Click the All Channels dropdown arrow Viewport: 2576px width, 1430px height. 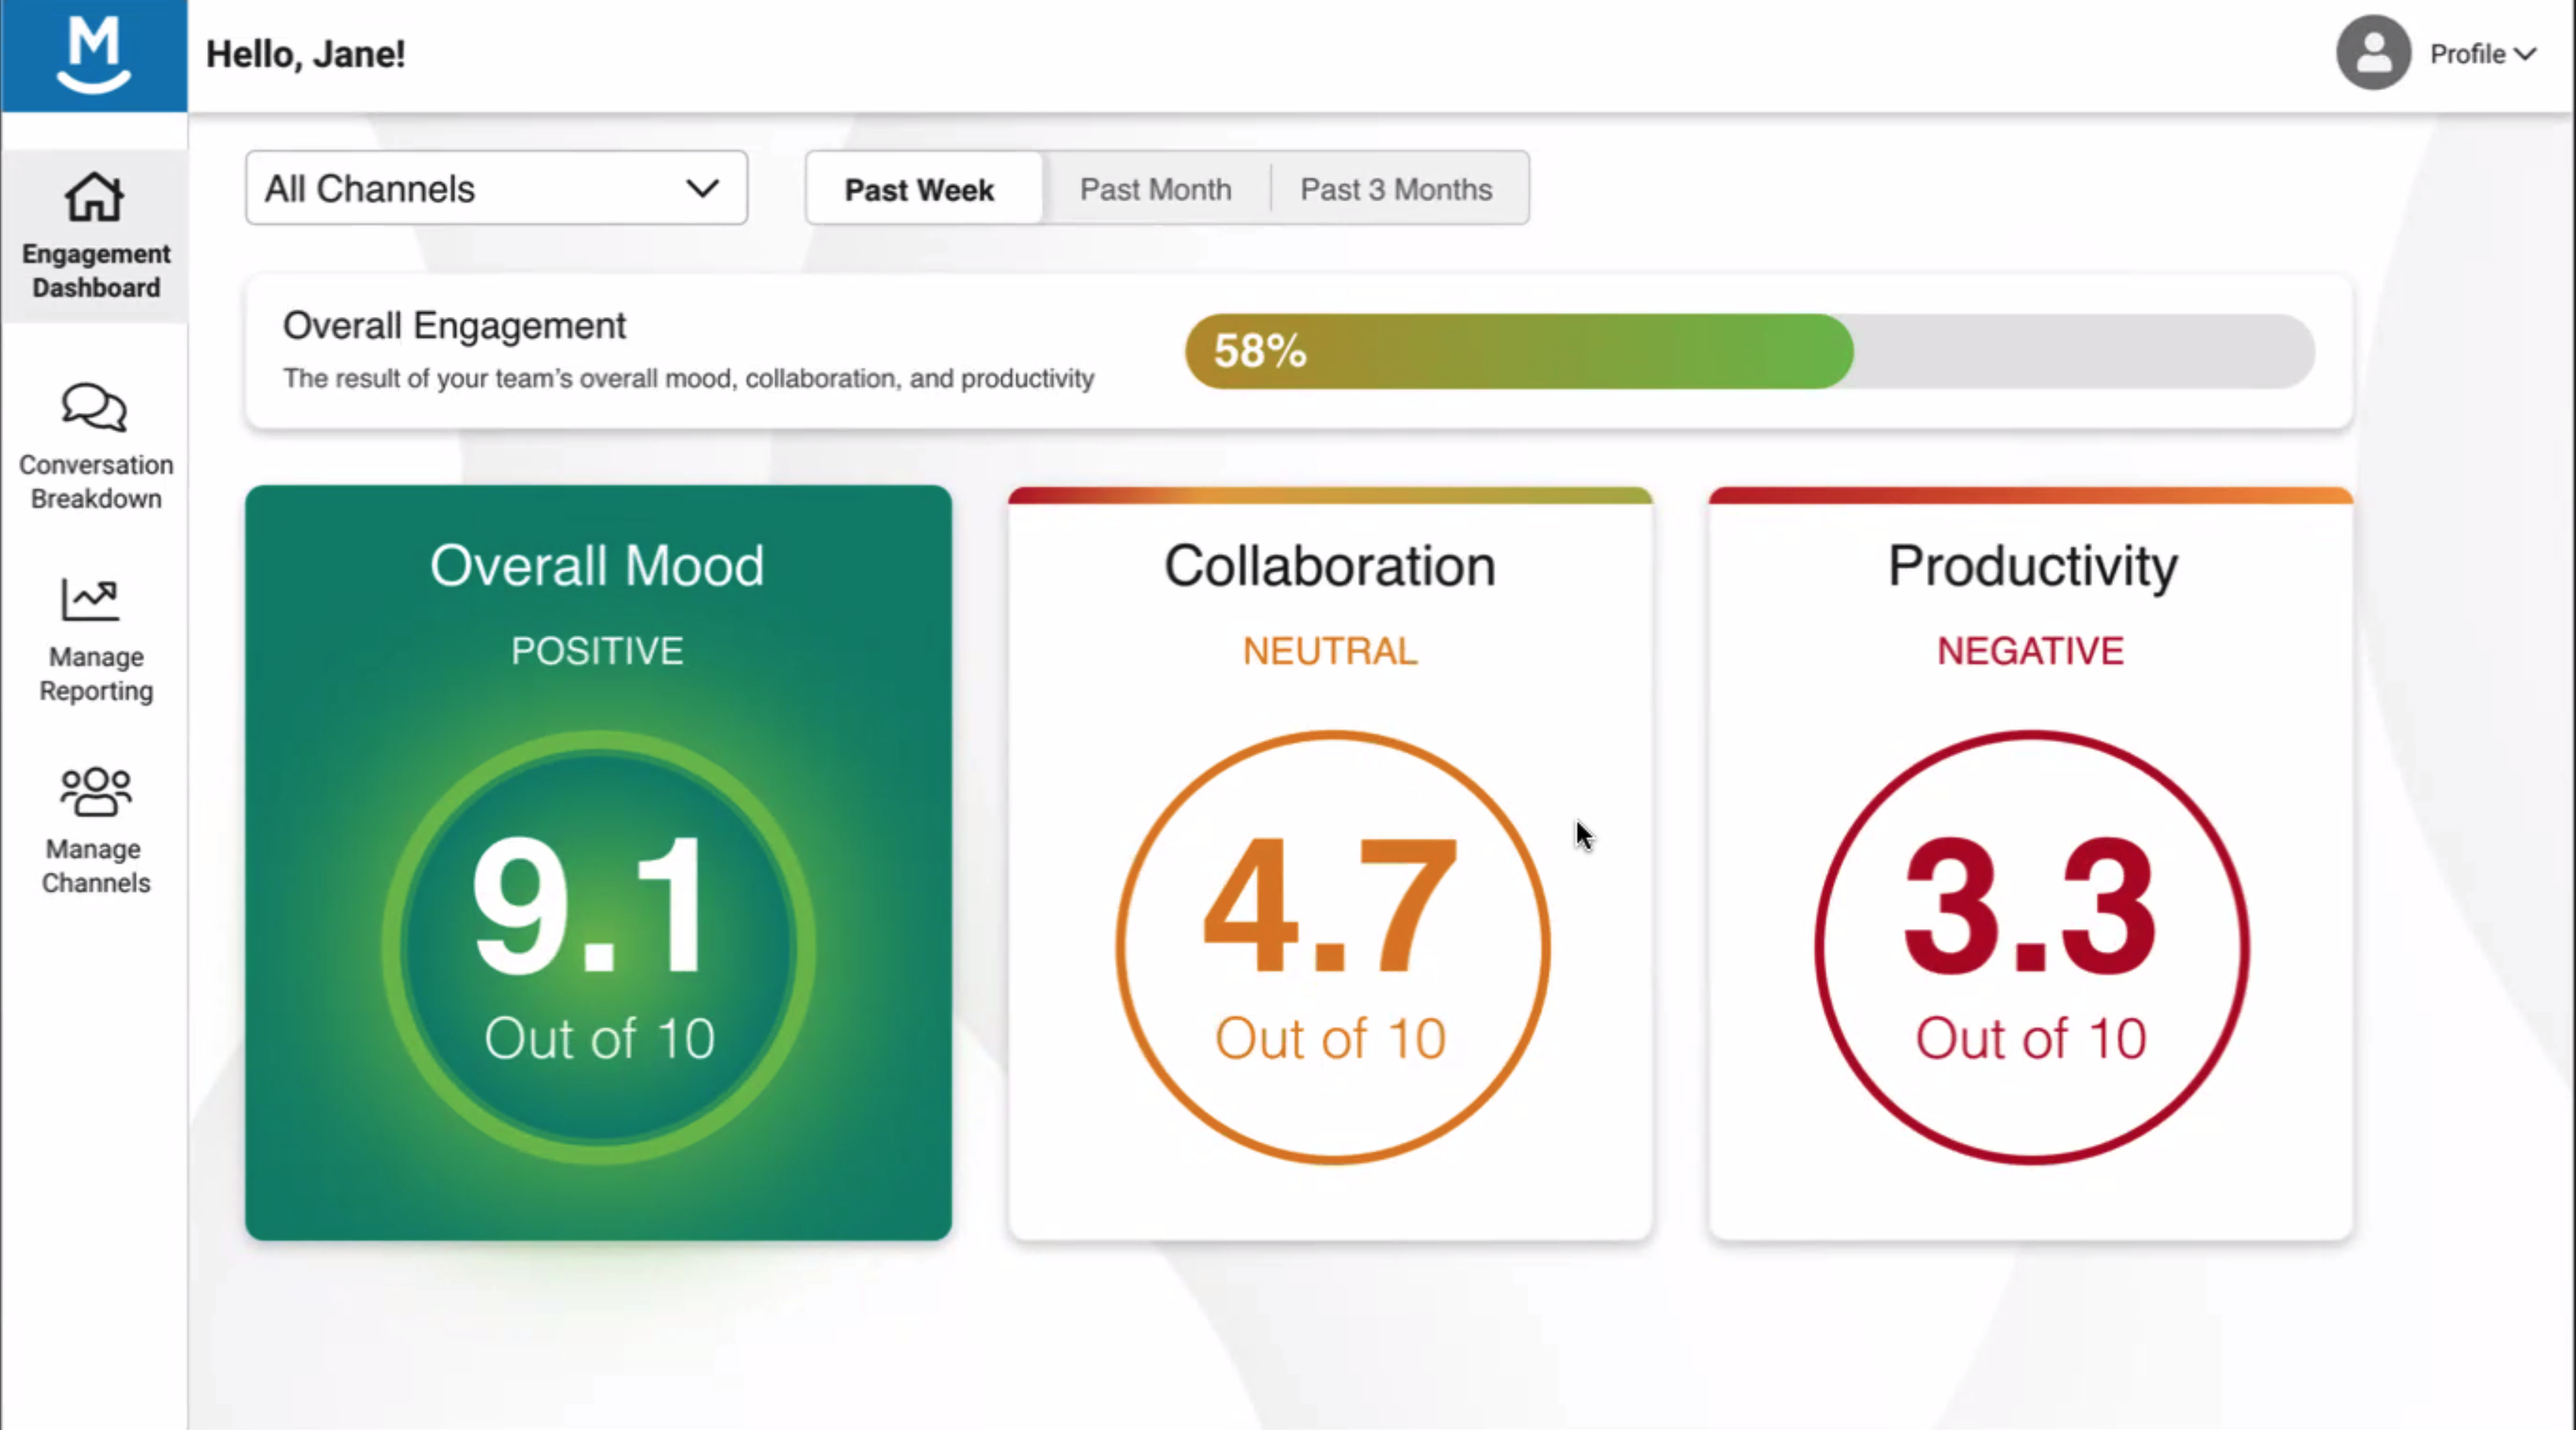click(702, 188)
